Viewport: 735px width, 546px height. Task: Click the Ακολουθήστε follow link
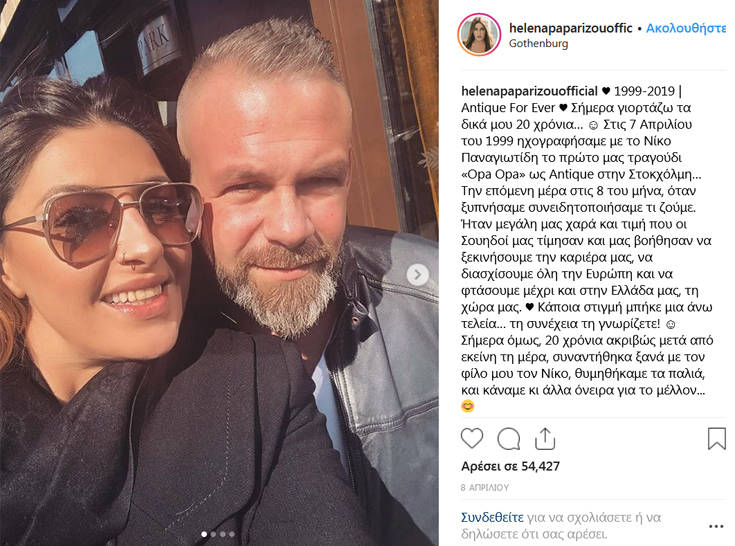[x=686, y=28]
